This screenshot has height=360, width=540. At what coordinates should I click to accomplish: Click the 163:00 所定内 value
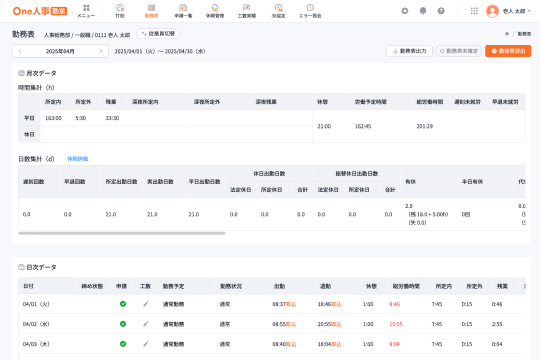point(53,118)
